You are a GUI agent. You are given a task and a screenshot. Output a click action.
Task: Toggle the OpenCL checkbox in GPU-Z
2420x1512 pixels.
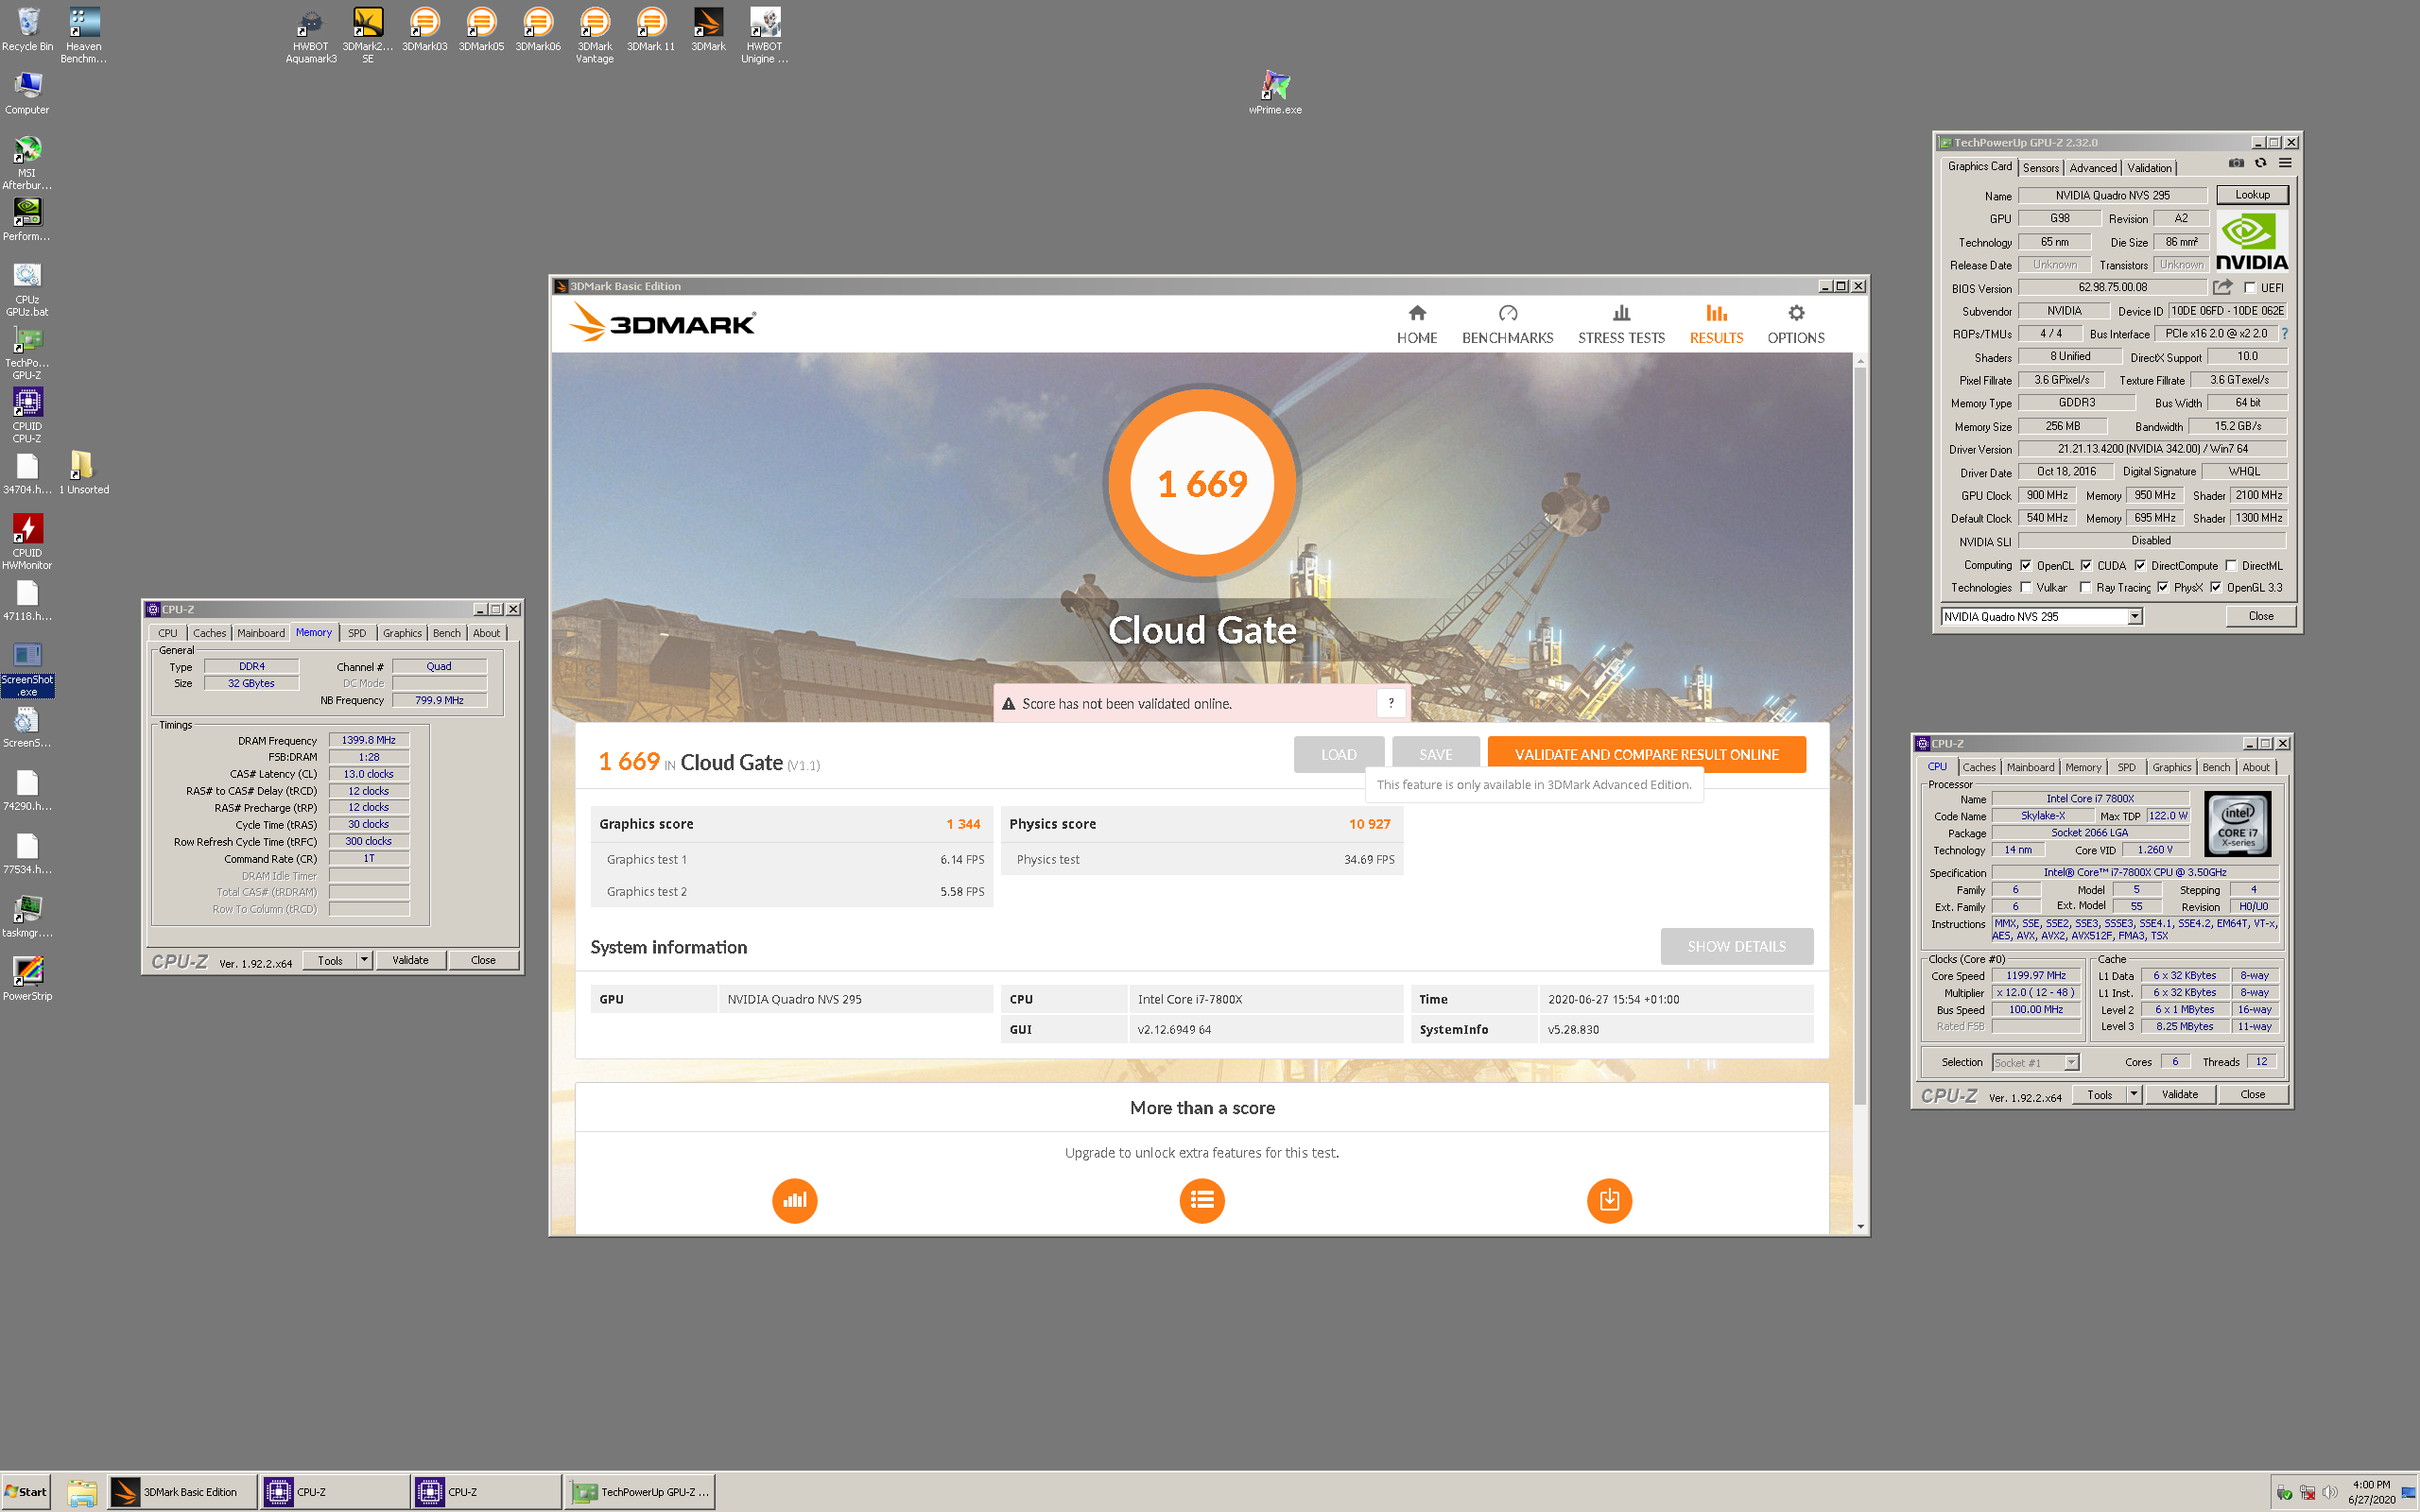click(2026, 565)
